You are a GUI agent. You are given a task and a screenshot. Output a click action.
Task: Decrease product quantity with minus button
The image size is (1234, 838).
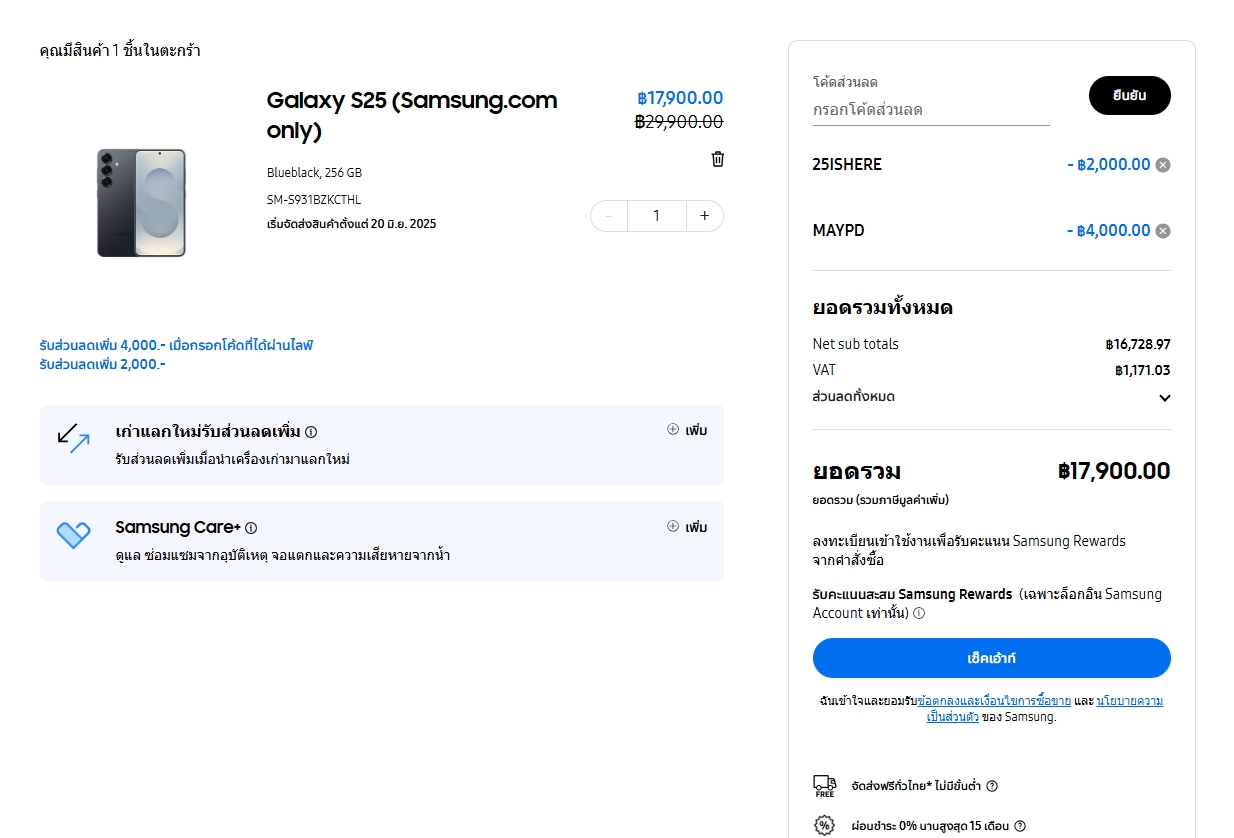(609, 216)
